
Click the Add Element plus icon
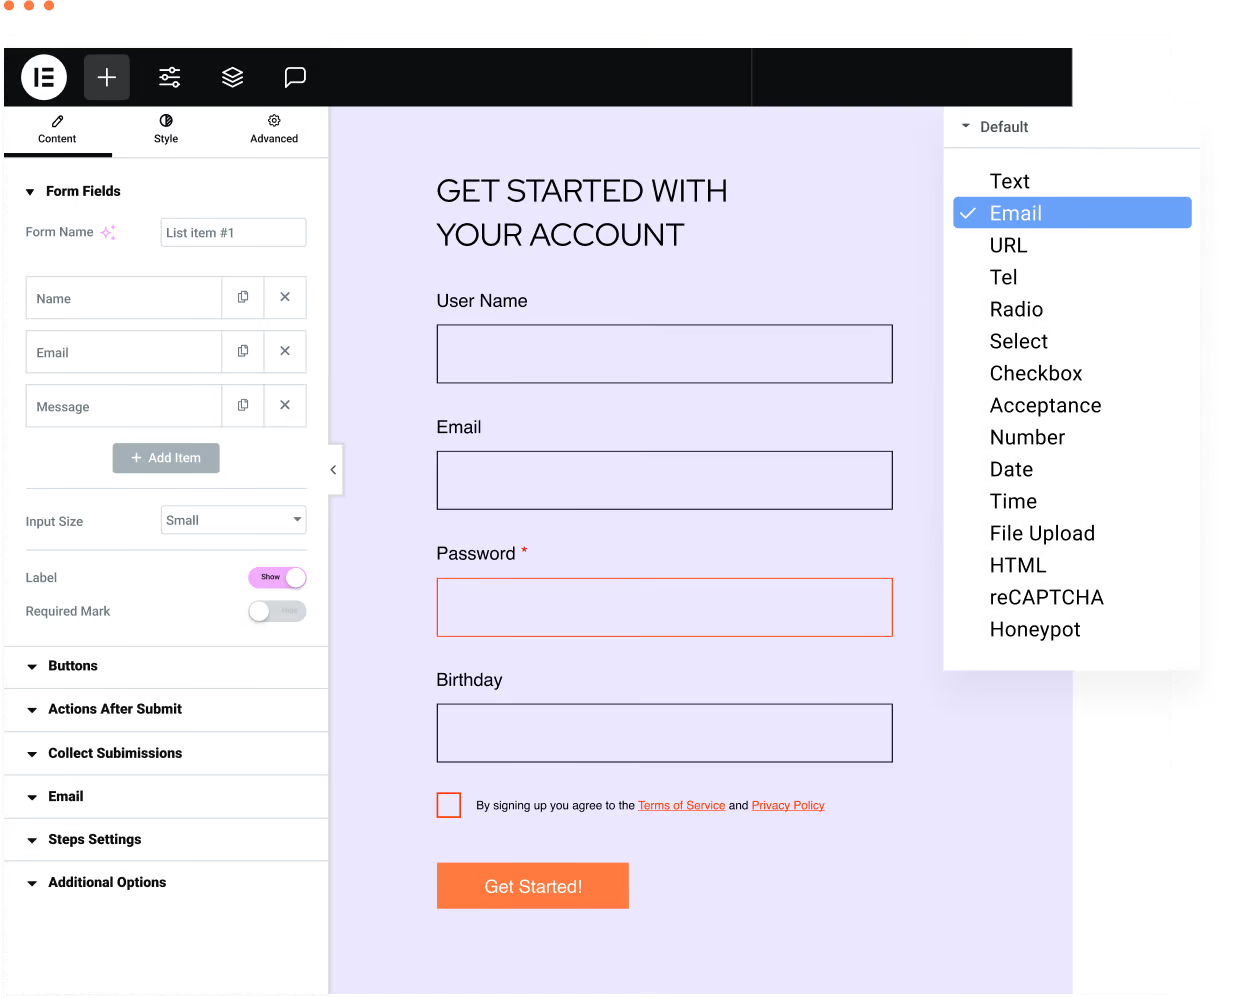click(x=107, y=77)
